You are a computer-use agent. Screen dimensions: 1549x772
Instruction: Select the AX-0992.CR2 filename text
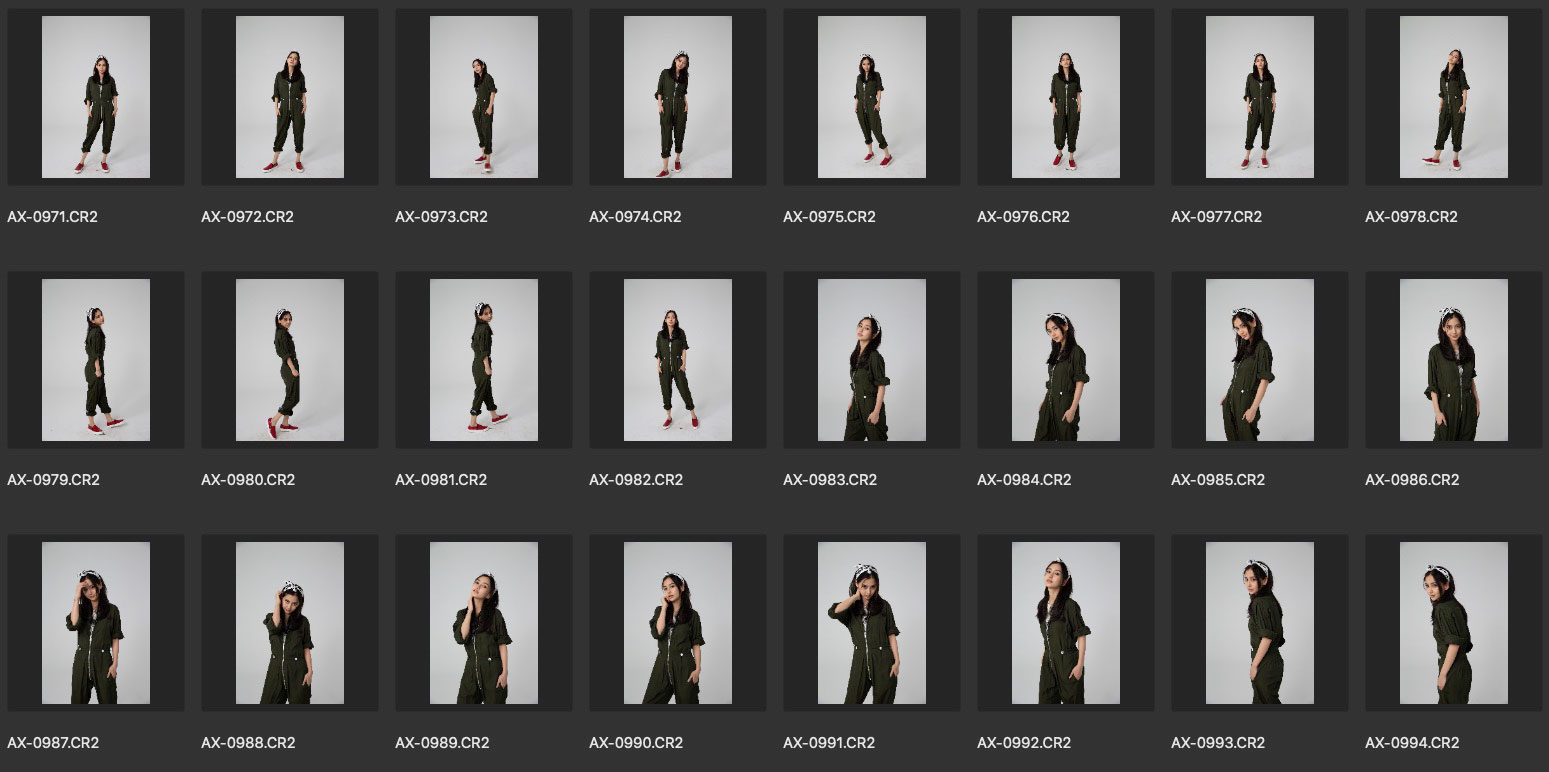coord(1024,743)
